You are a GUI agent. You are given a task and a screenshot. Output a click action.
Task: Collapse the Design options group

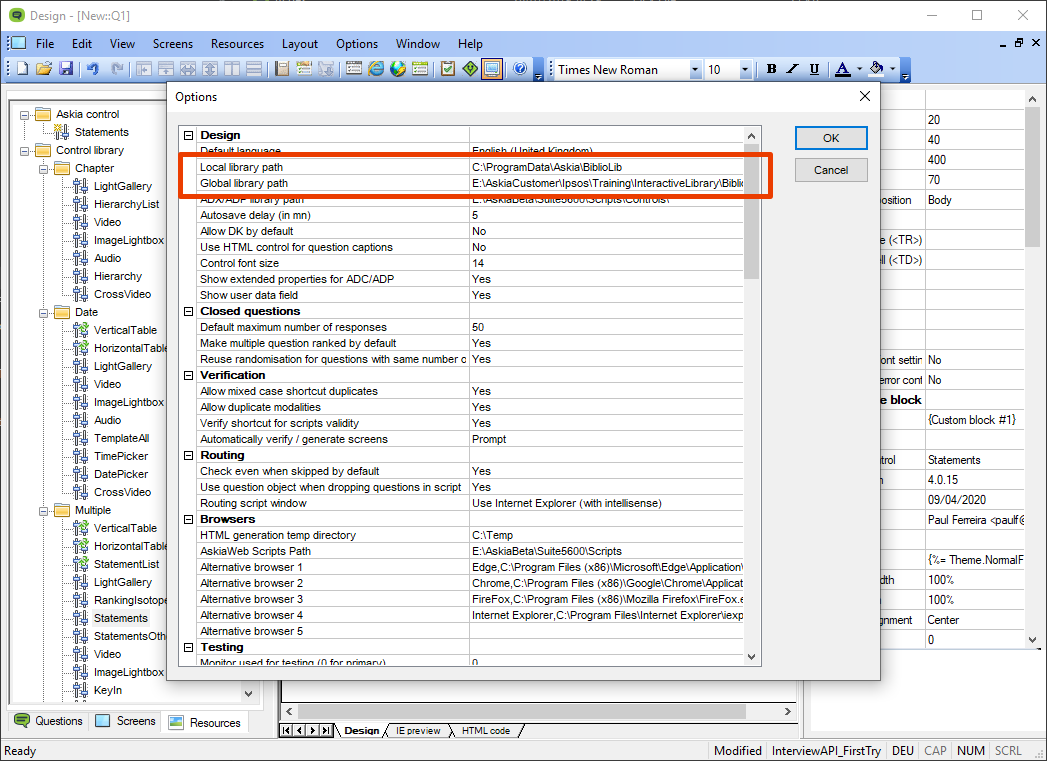tap(188, 135)
